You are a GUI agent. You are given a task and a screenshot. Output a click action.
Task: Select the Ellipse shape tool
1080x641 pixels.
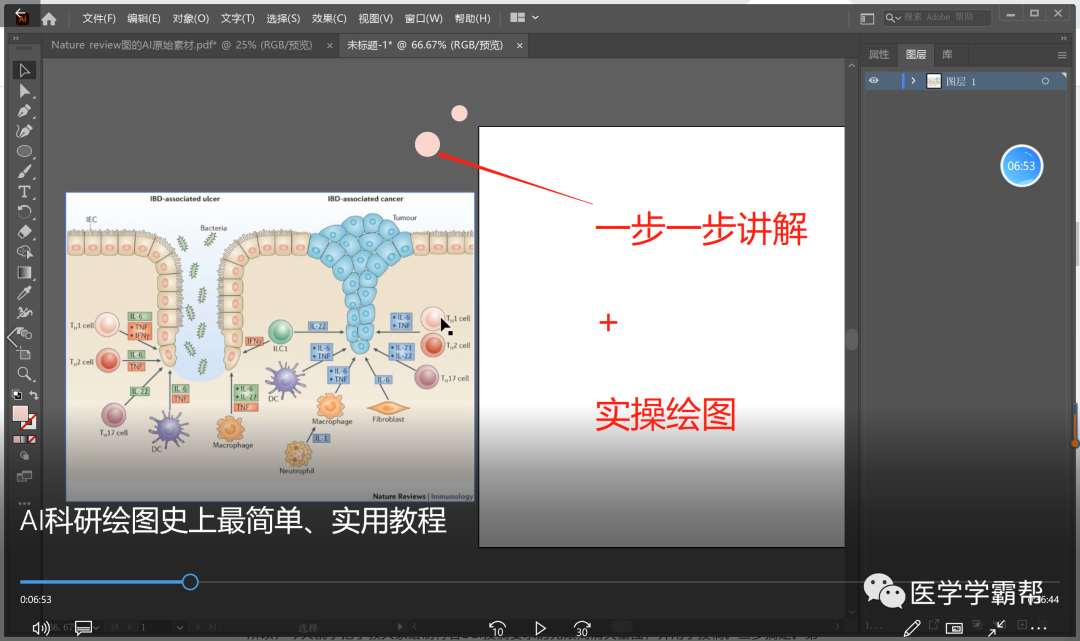[x=24, y=151]
